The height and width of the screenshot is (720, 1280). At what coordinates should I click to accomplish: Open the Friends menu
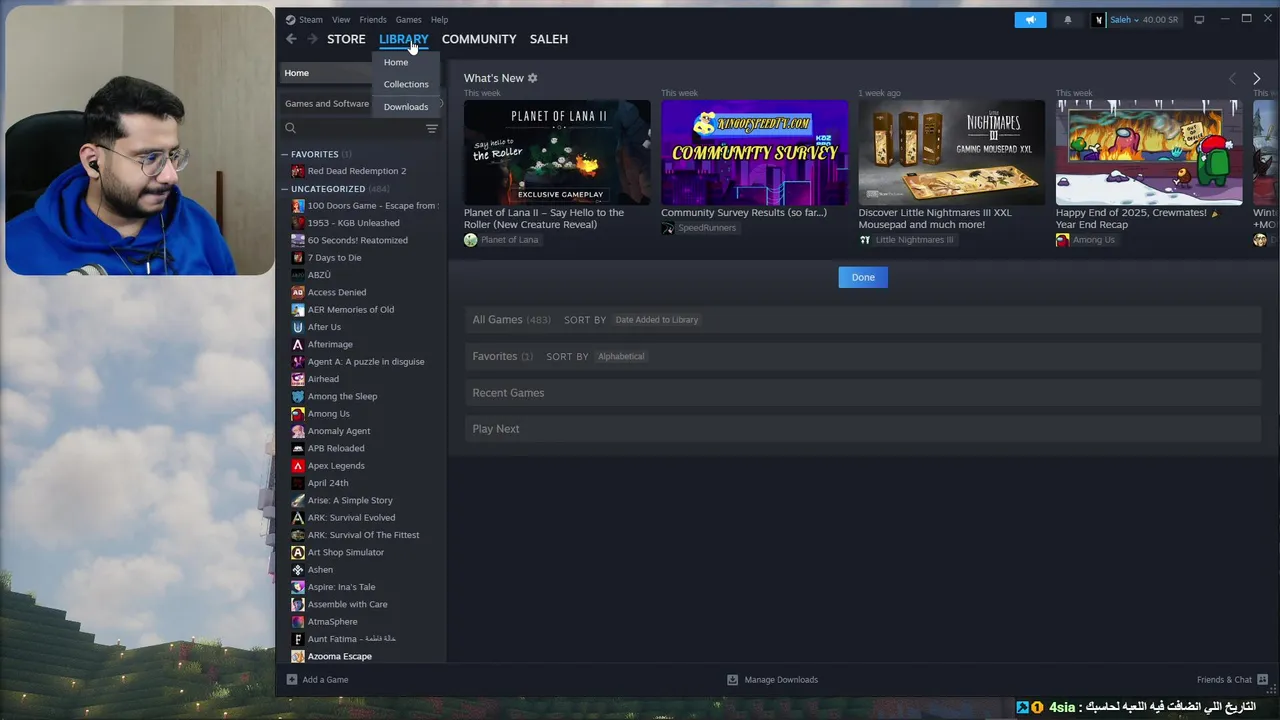(x=373, y=20)
